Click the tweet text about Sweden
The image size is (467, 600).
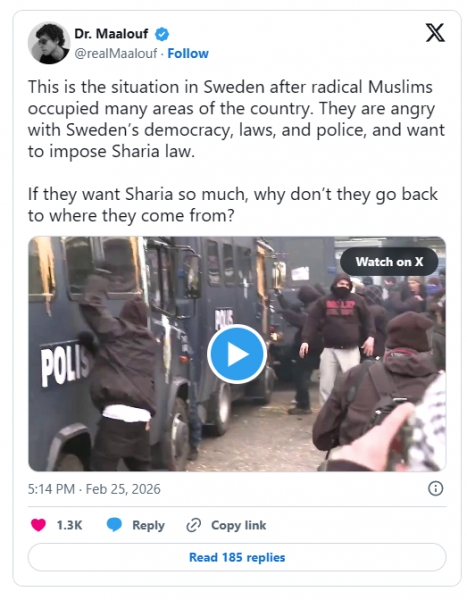[236, 119]
